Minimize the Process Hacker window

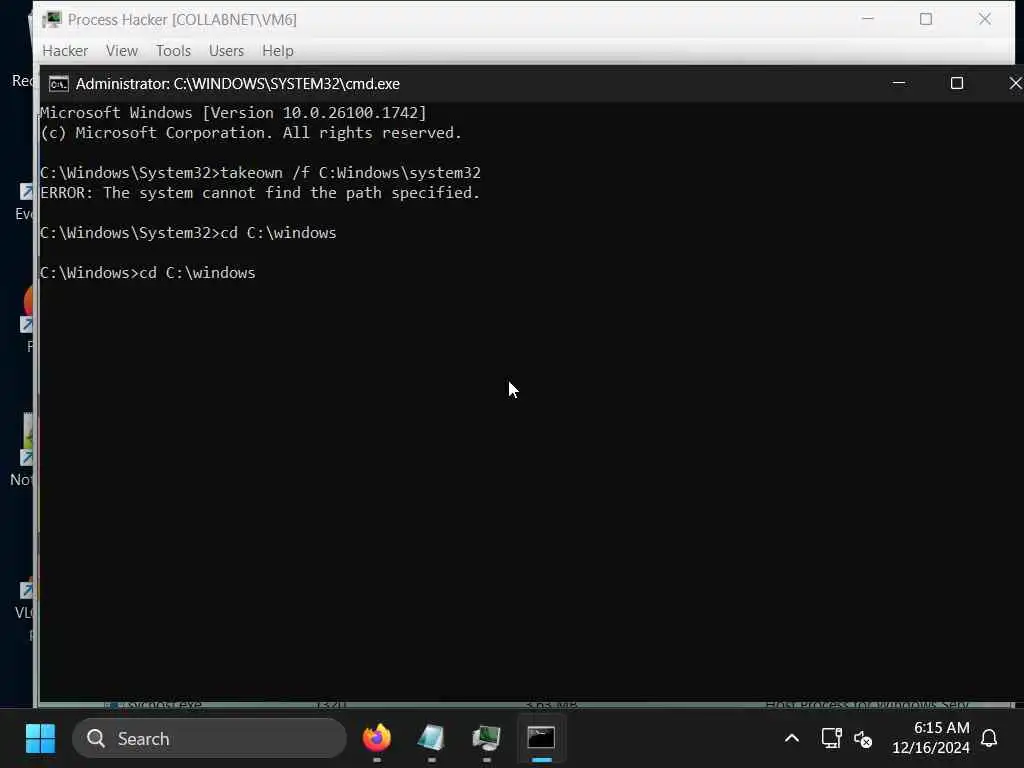click(867, 19)
